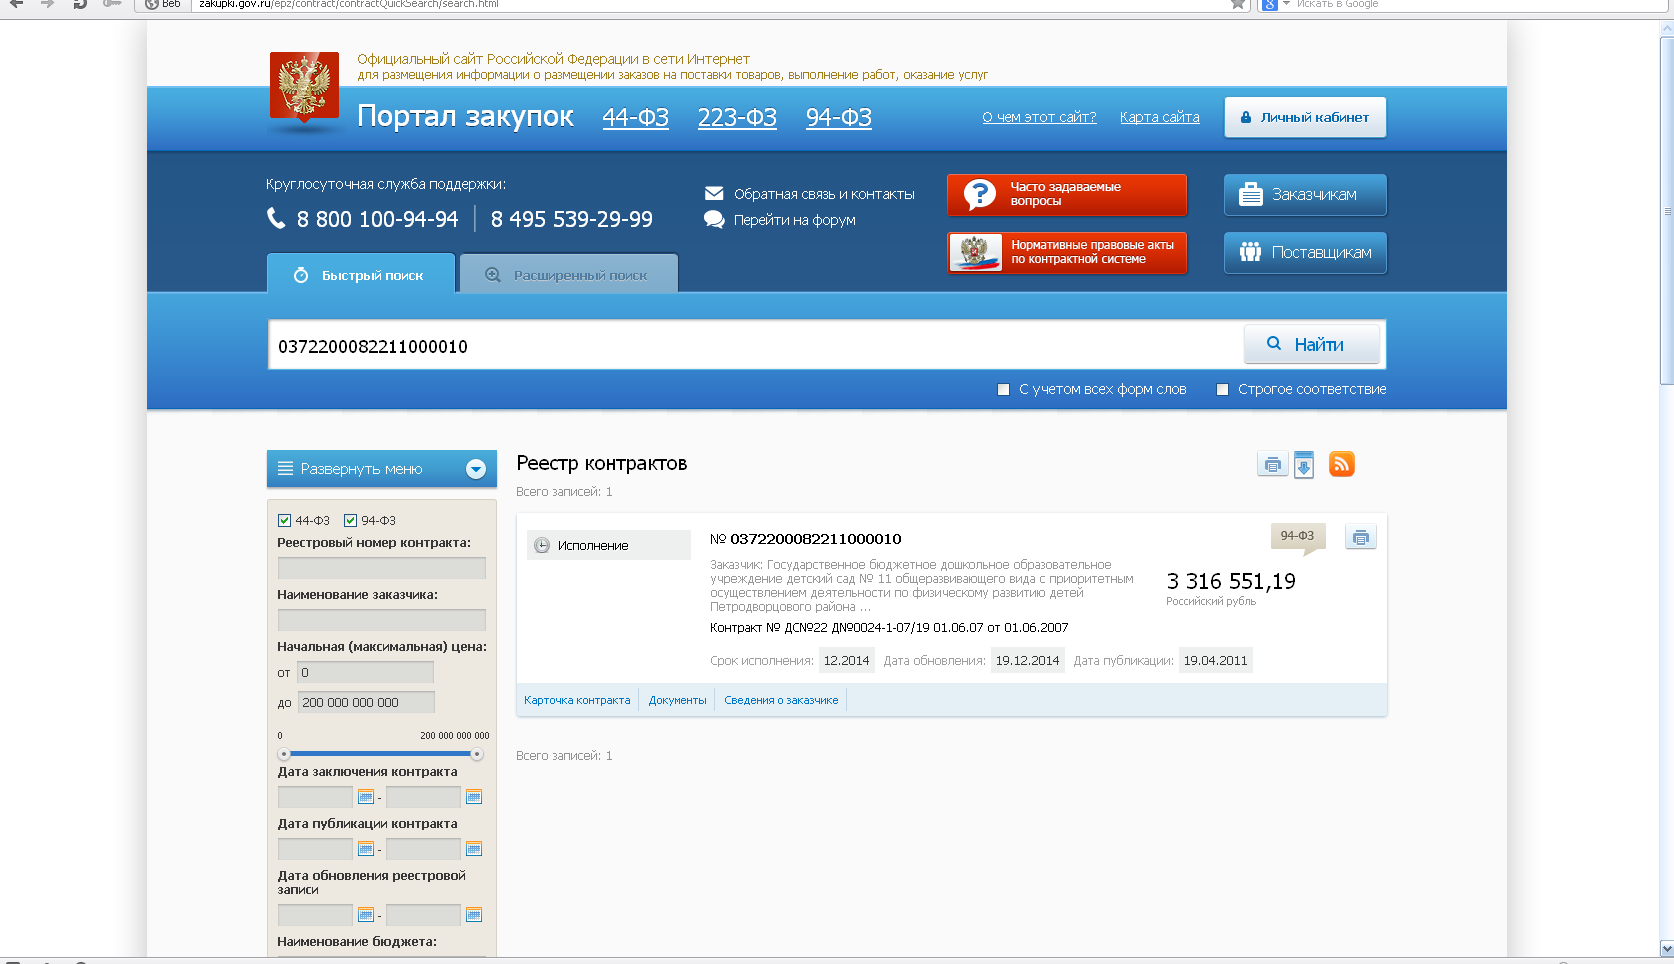Open the 'Документы' link of contract
Image resolution: width=1674 pixels, height=964 pixels.
(677, 700)
